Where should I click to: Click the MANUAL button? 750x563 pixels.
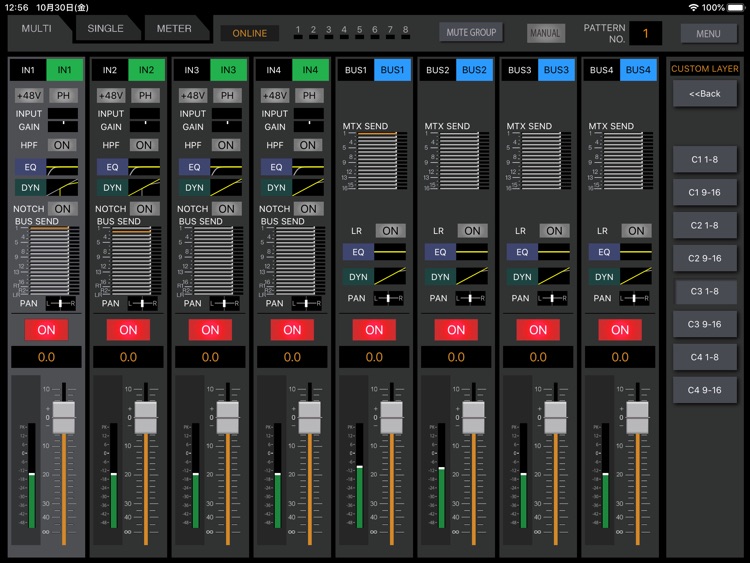545,33
